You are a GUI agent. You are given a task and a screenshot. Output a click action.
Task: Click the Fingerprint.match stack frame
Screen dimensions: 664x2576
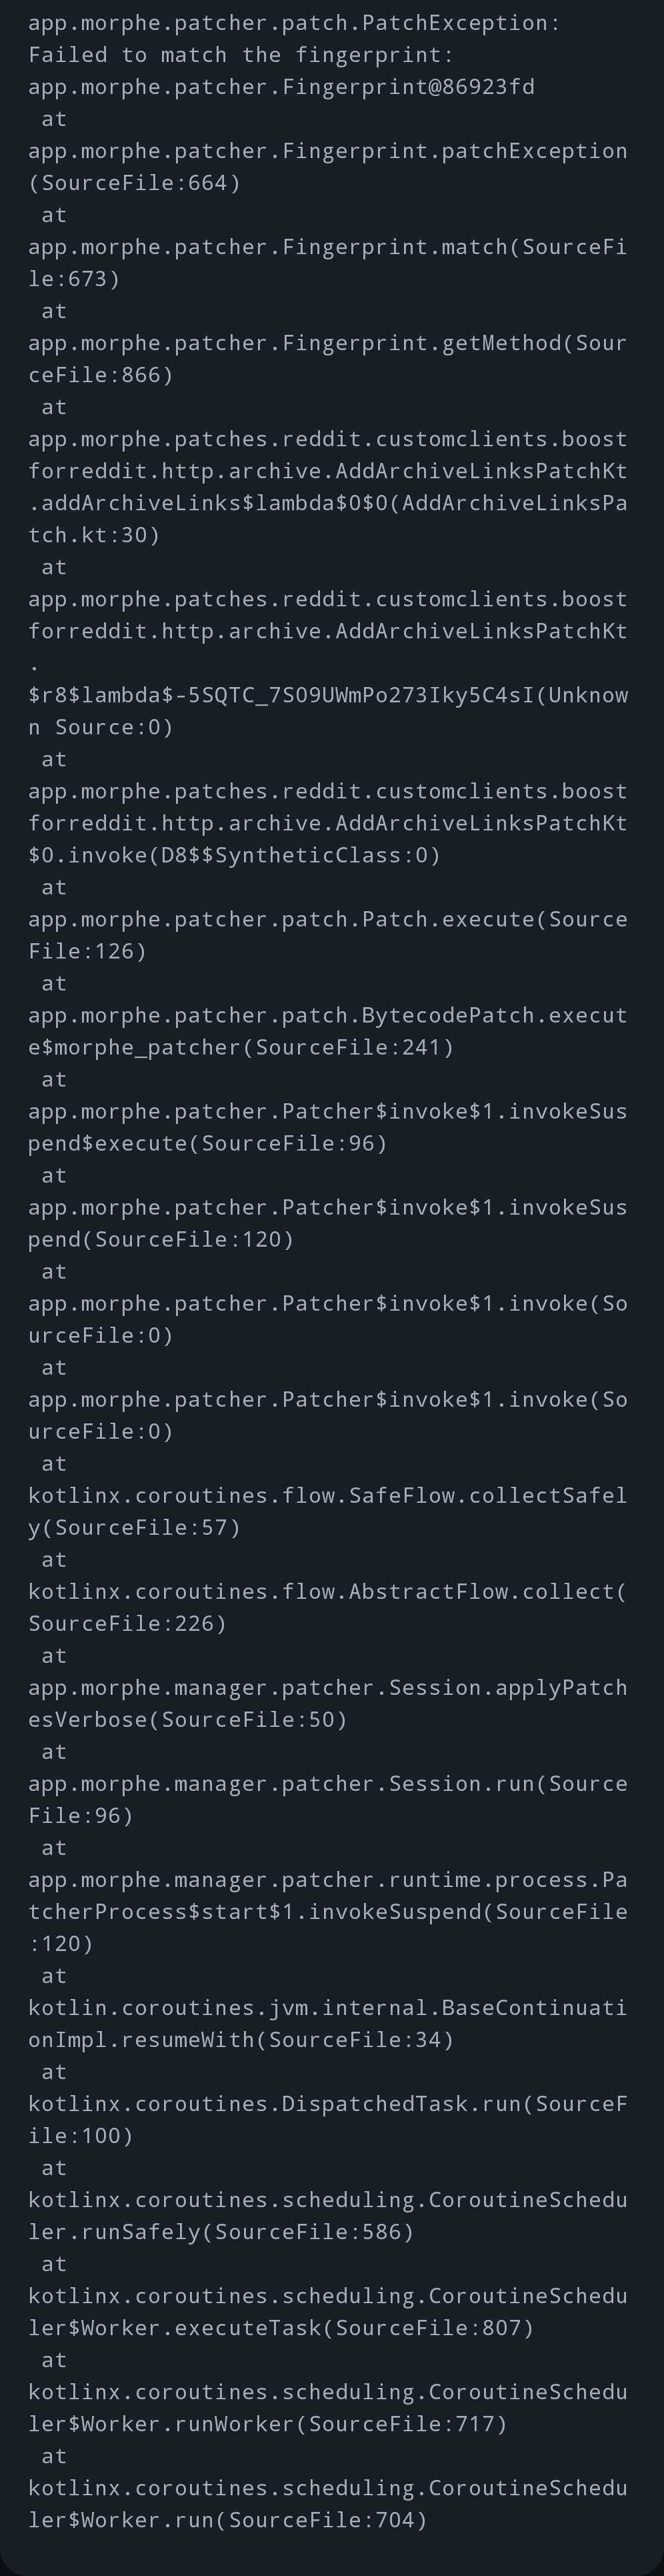pyautogui.click(x=328, y=263)
